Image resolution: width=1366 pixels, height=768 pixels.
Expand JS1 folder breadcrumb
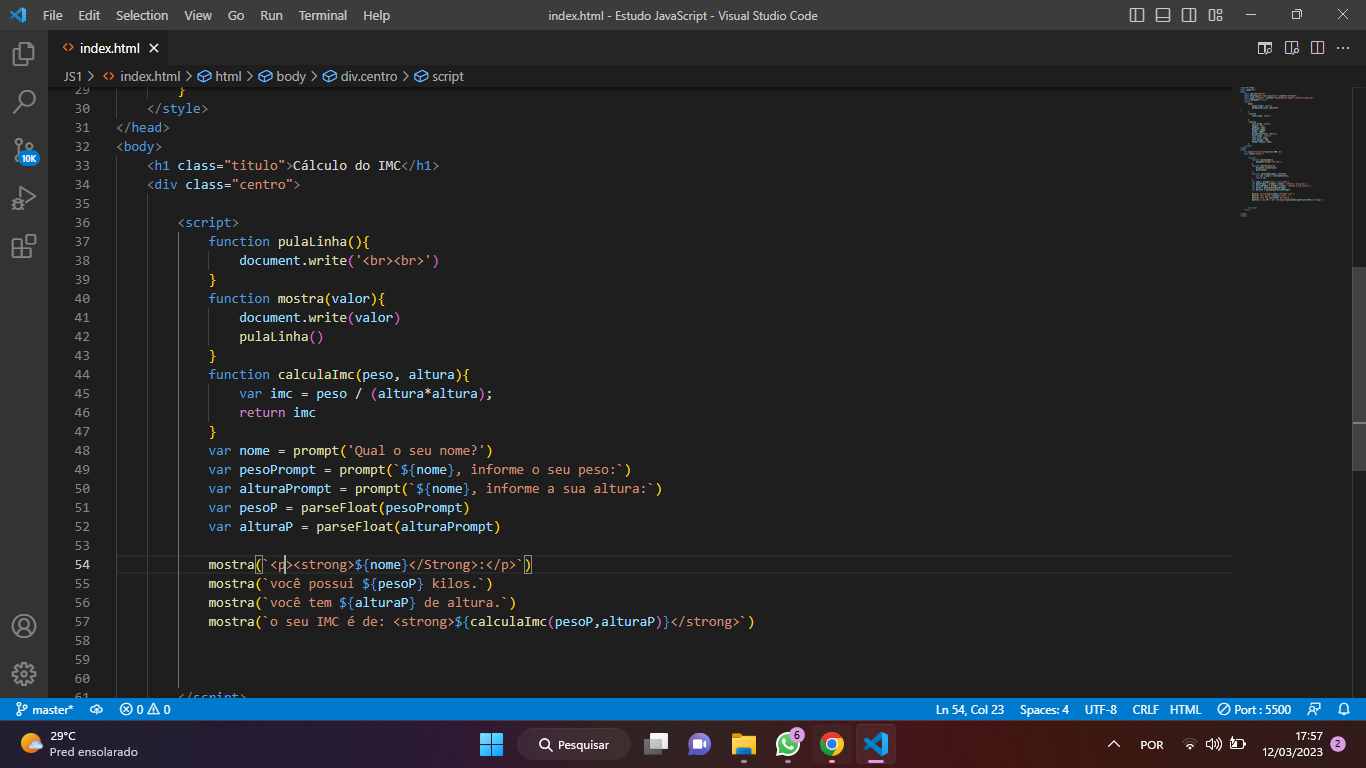click(73, 76)
